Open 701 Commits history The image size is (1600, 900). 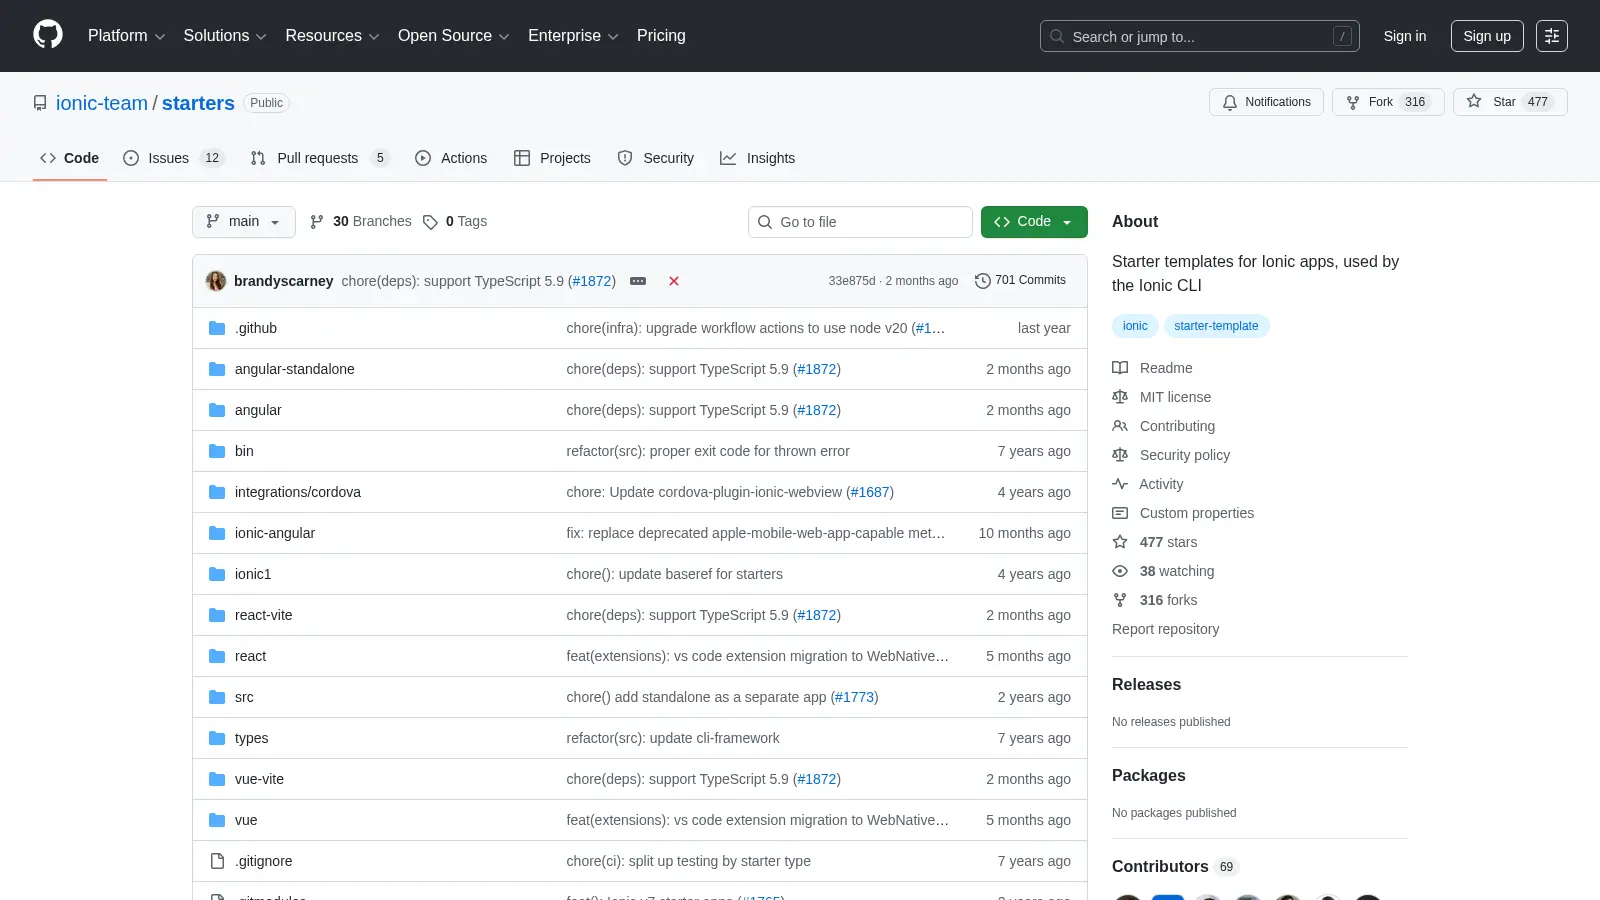(x=1020, y=281)
